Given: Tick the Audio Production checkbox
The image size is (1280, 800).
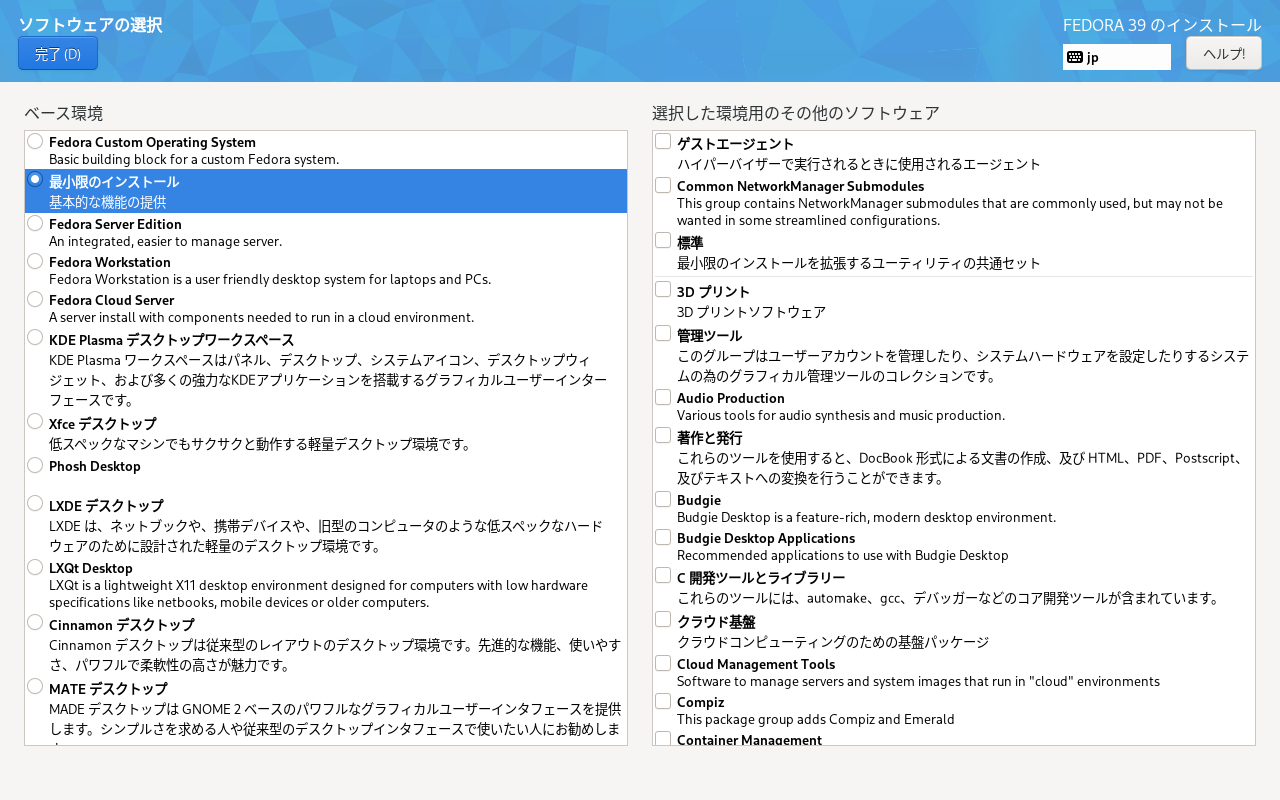Looking at the screenshot, I should click(x=663, y=397).
